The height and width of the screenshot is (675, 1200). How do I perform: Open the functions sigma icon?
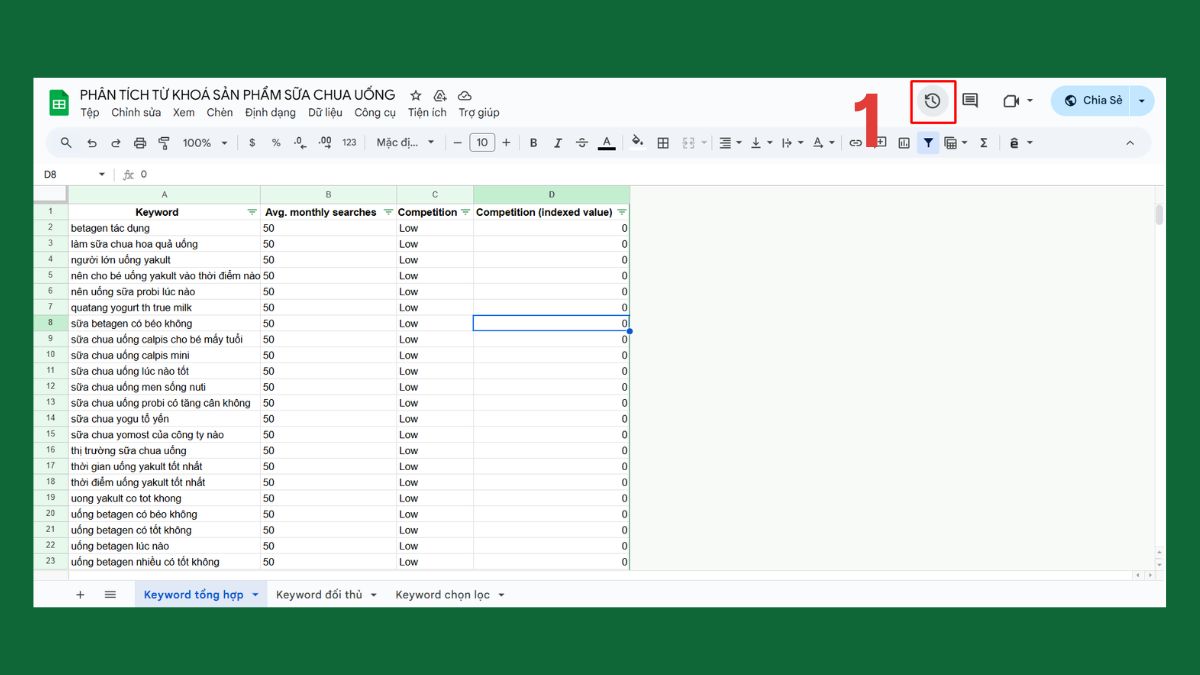pos(983,142)
